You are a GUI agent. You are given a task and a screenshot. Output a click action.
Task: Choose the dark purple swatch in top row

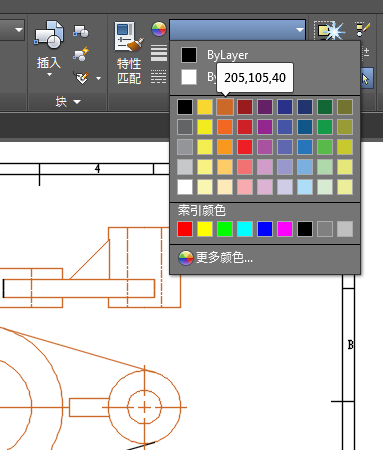click(265, 107)
